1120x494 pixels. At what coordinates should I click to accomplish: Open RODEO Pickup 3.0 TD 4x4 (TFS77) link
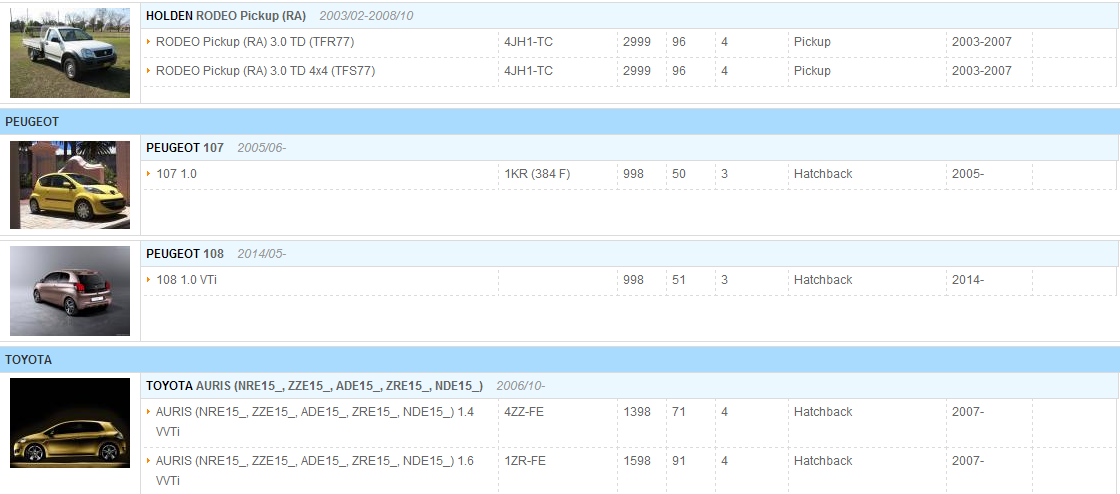pyautogui.click(x=265, y=71)
